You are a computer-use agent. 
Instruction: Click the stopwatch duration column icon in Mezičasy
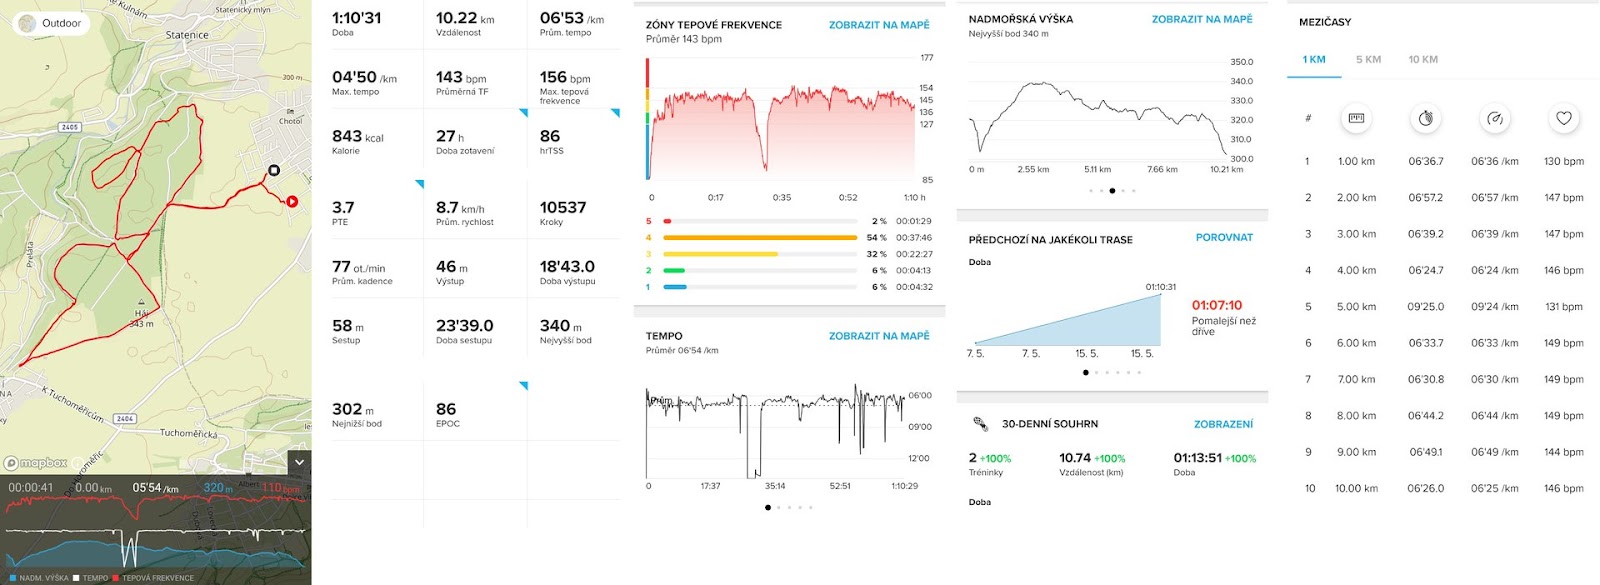pos(1426,118)
